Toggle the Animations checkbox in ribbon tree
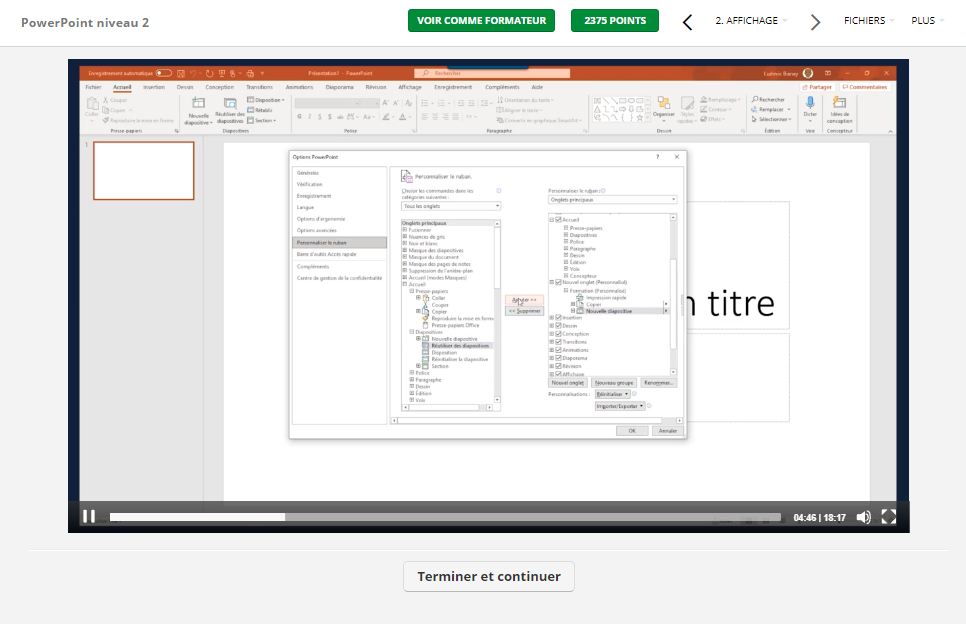Image resolution: width=966 pixels, height=624 pixels. [x=559, y=350]
